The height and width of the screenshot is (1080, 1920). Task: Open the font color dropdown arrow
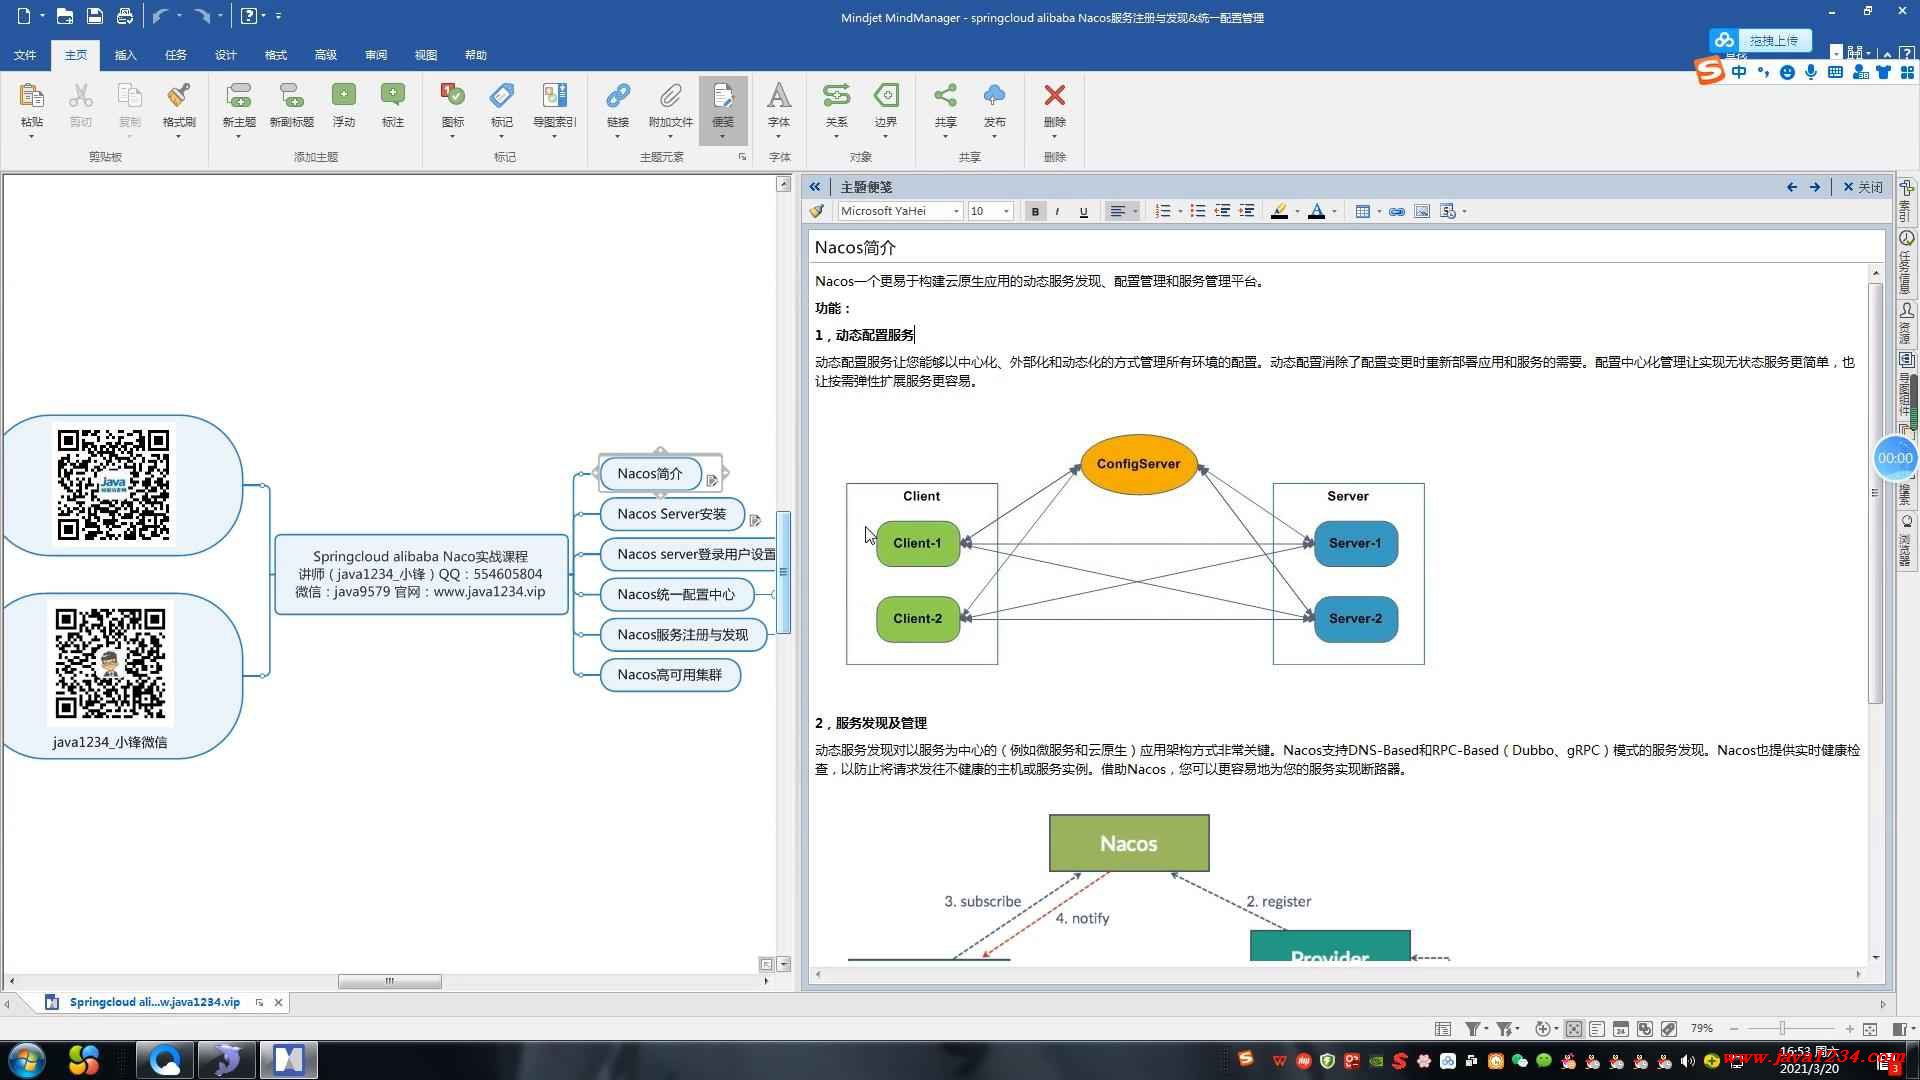click(x=1334, y=211)
